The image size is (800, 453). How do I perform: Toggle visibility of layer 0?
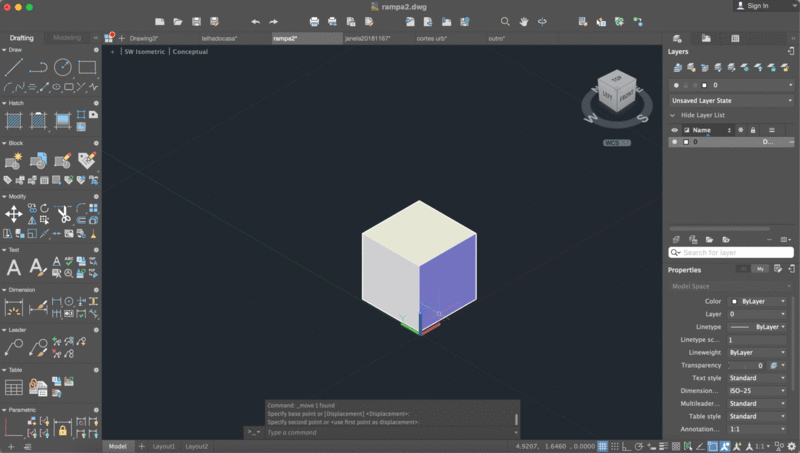pyautogui.click(x=674, y=142)
